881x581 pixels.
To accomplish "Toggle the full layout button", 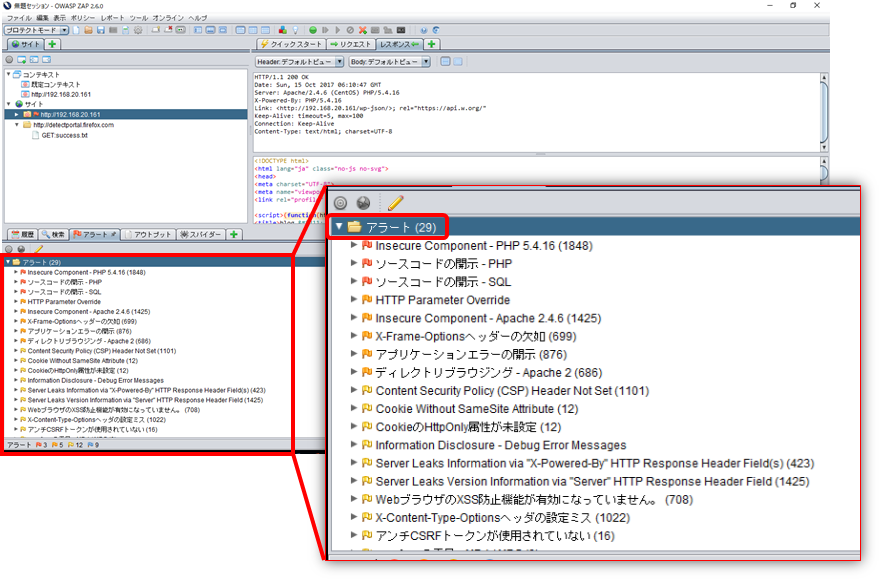I will [222, 30].
